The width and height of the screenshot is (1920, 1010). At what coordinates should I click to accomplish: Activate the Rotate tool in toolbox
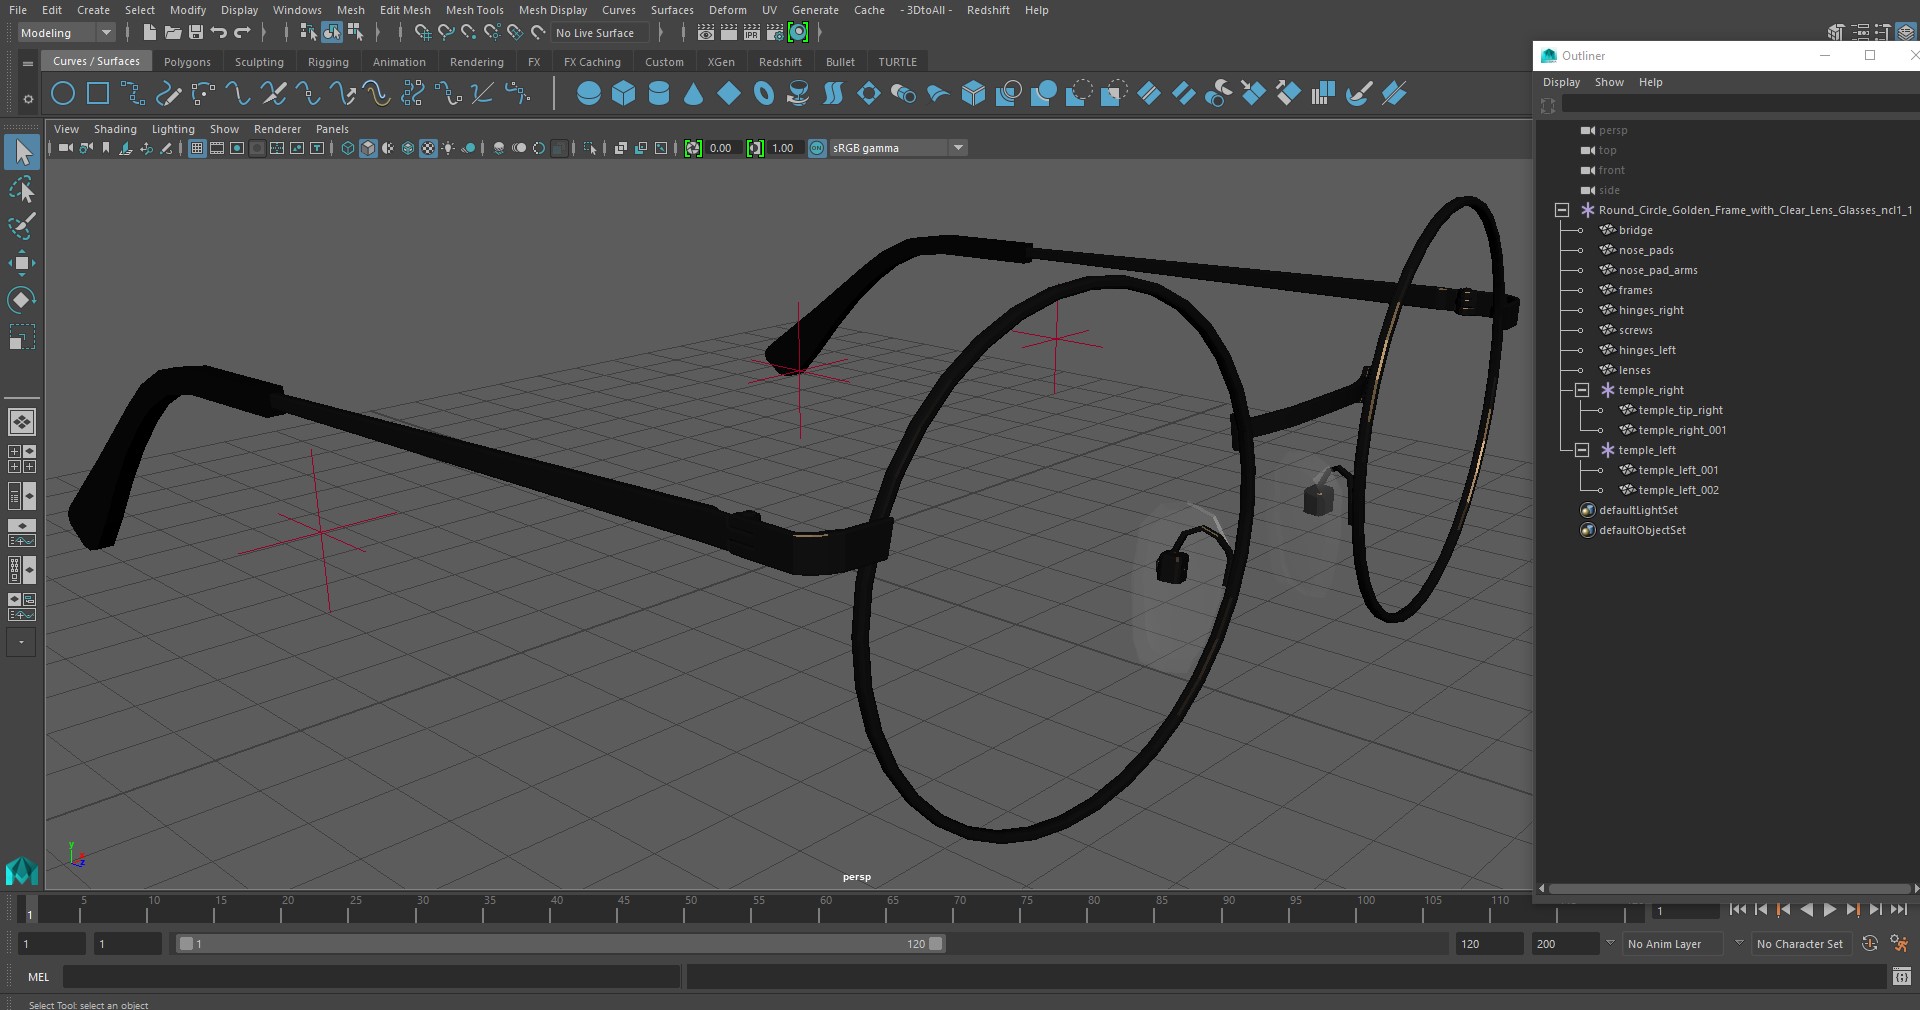[22, 300]
